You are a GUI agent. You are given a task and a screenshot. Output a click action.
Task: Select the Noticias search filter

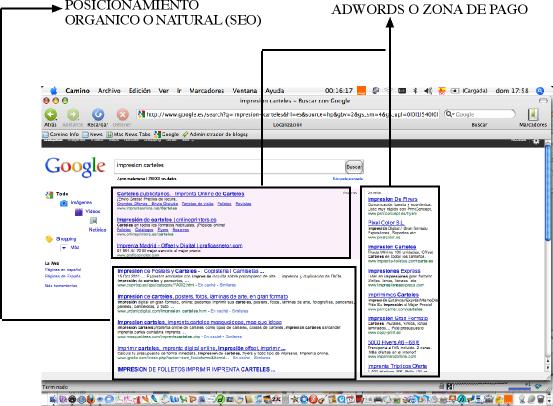pyautogui.click(x=97, y=230)
